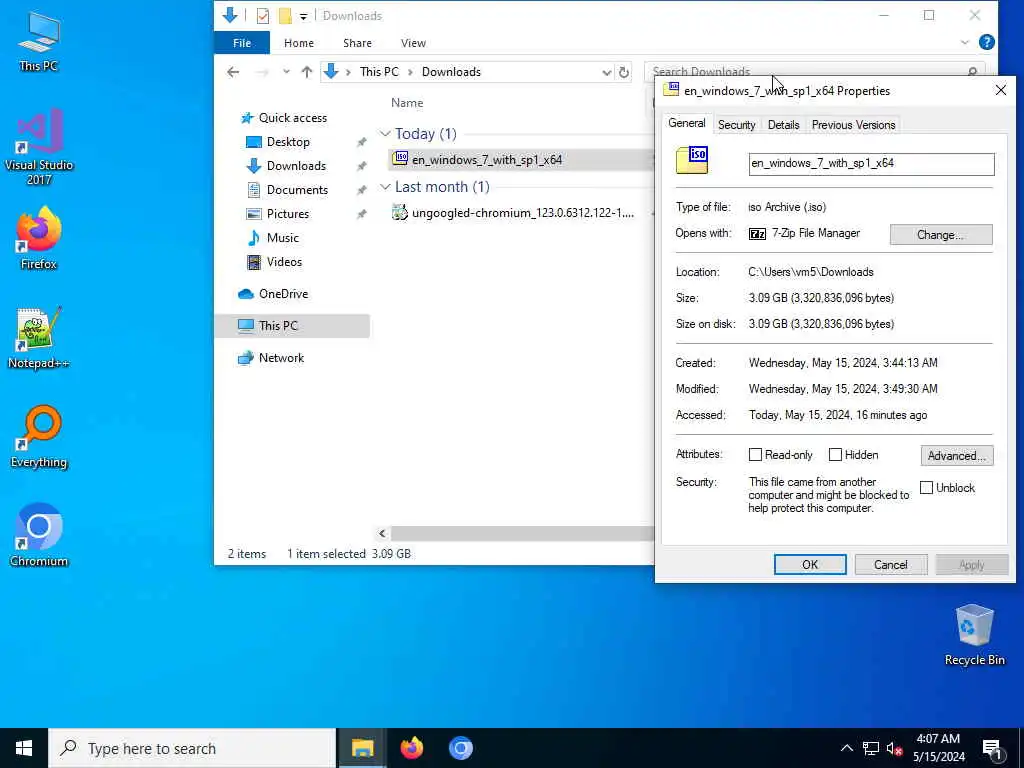Click the Change... button
The image size is (1024, 768).
[x=940, y=234]
